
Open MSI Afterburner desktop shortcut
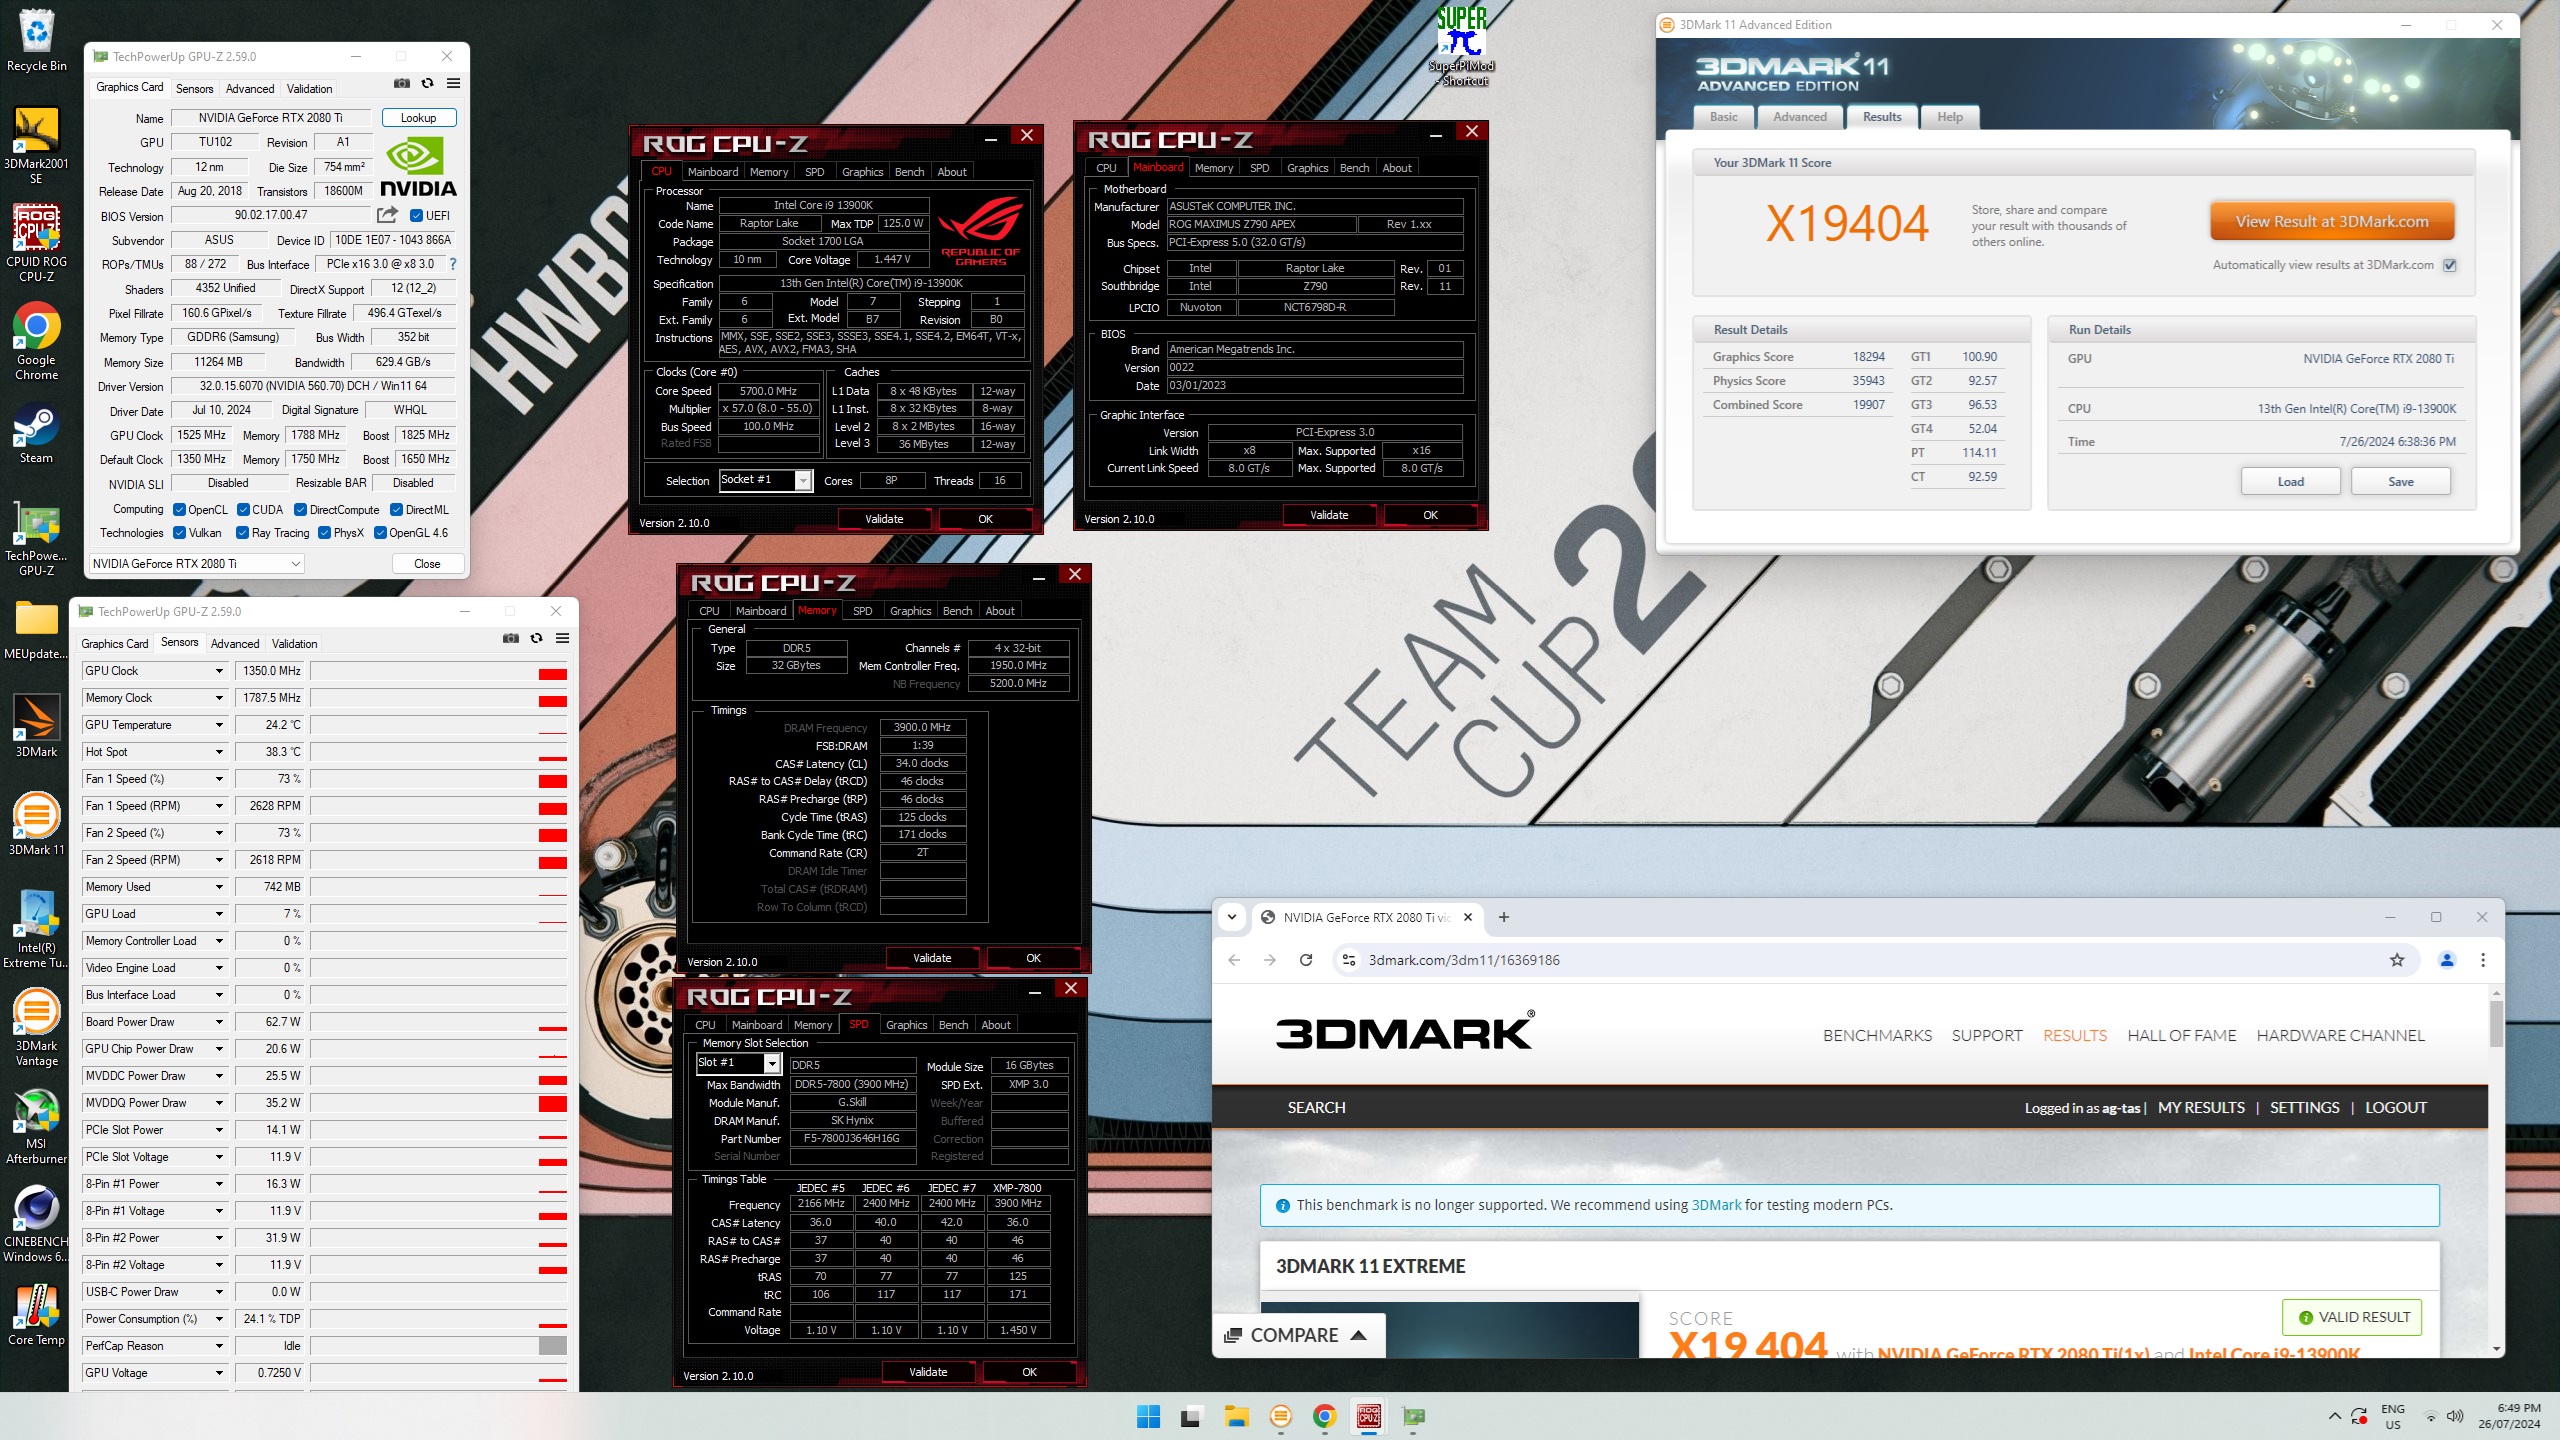36,1125
